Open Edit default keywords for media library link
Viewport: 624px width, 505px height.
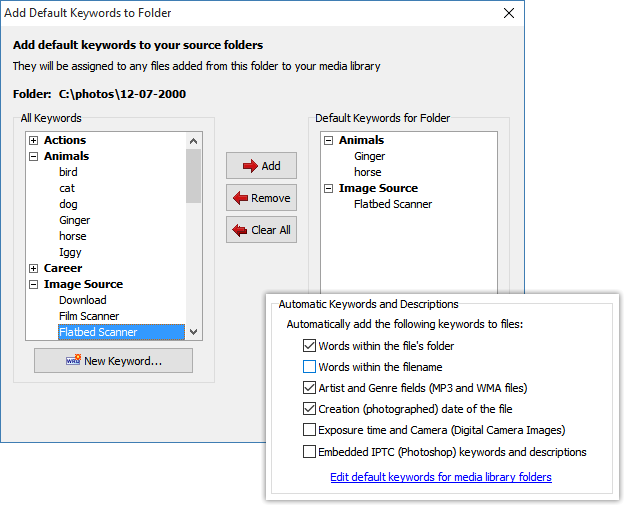[x=440, y=477]
